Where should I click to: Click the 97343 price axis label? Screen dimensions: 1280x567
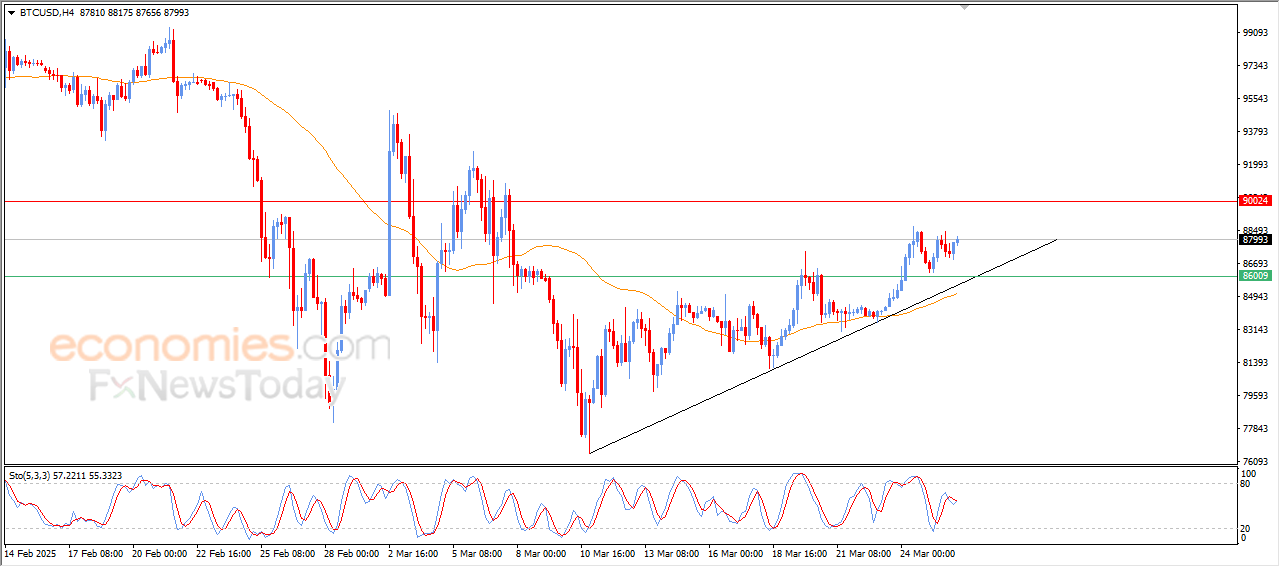point(1255,66)
